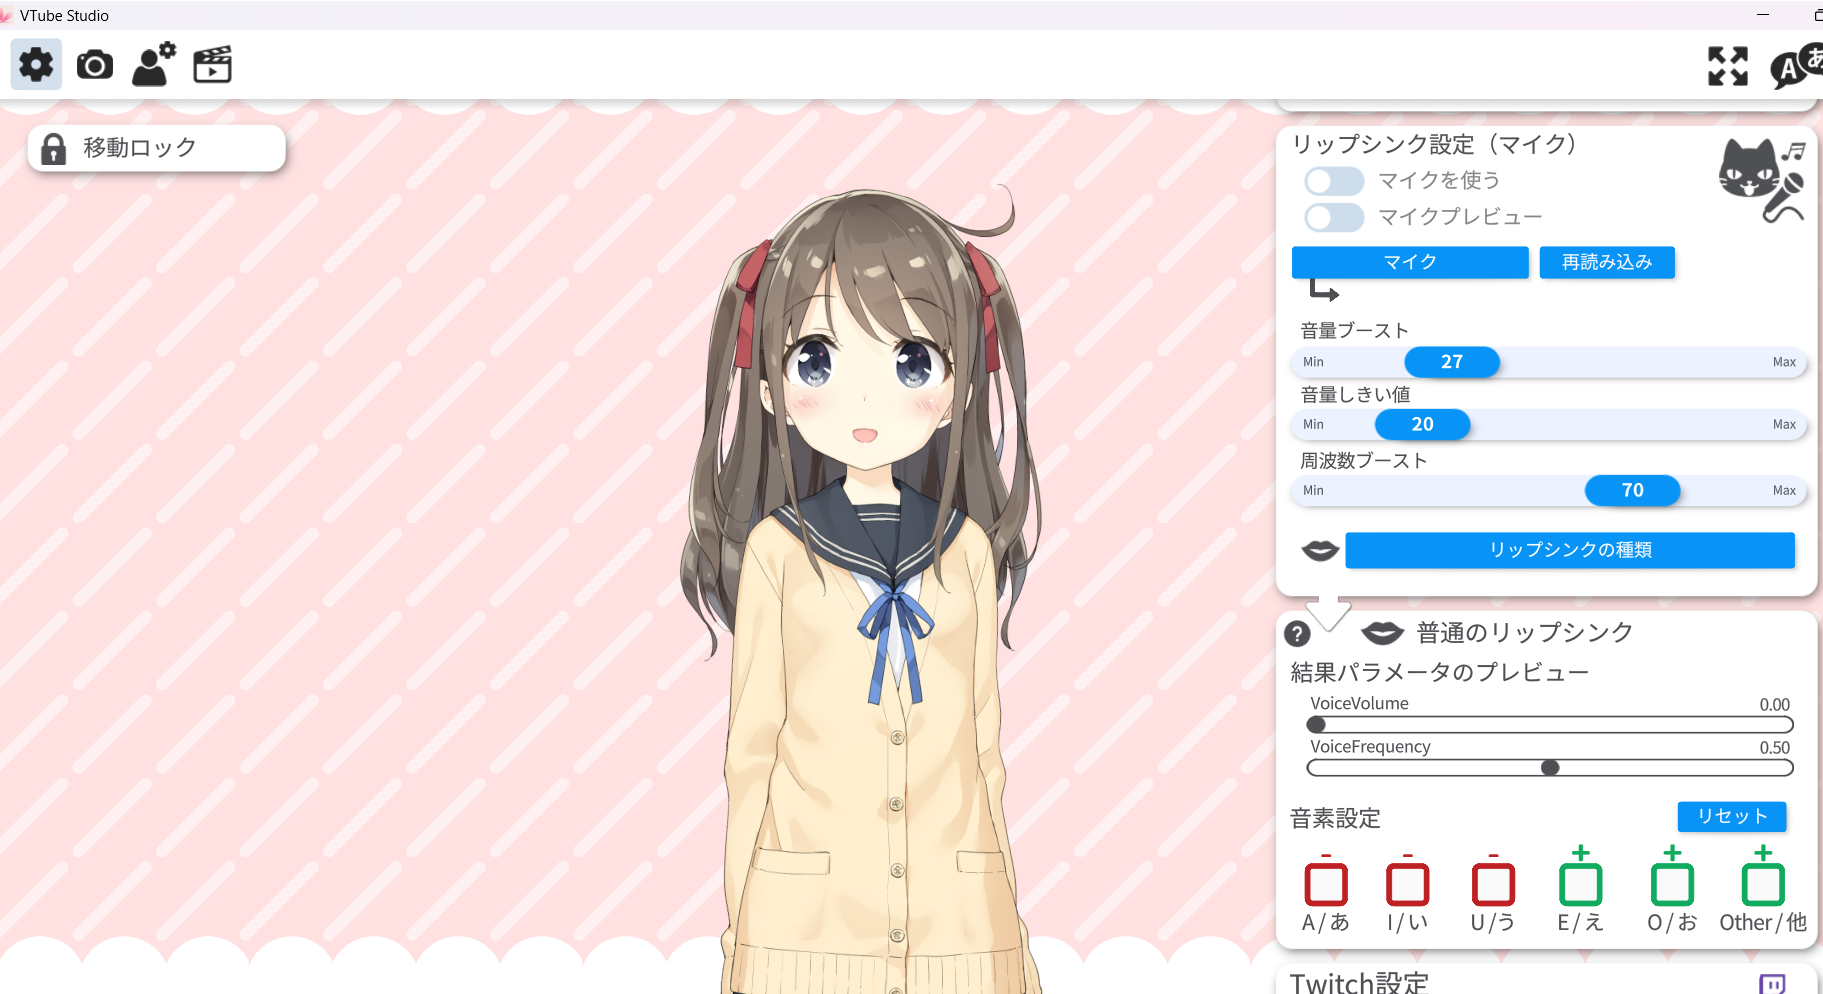The width and height of the screenshot is (1823, 994).
Task: Turn on マイクプレビュー switch
Action: coord(1334,217)
